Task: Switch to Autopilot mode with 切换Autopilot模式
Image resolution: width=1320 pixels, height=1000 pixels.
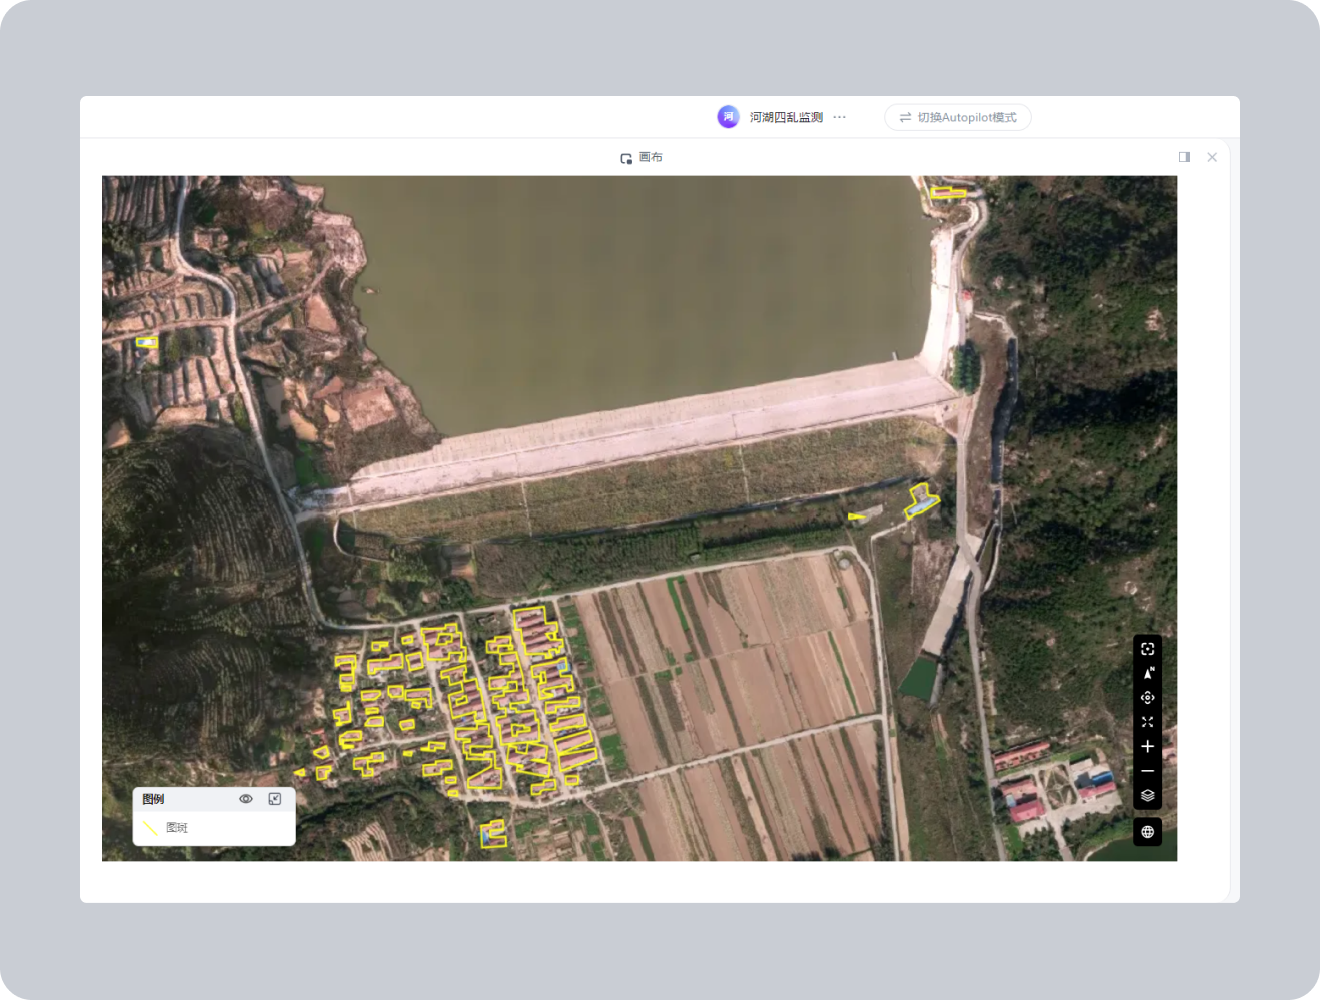Action: coord(958,117)
